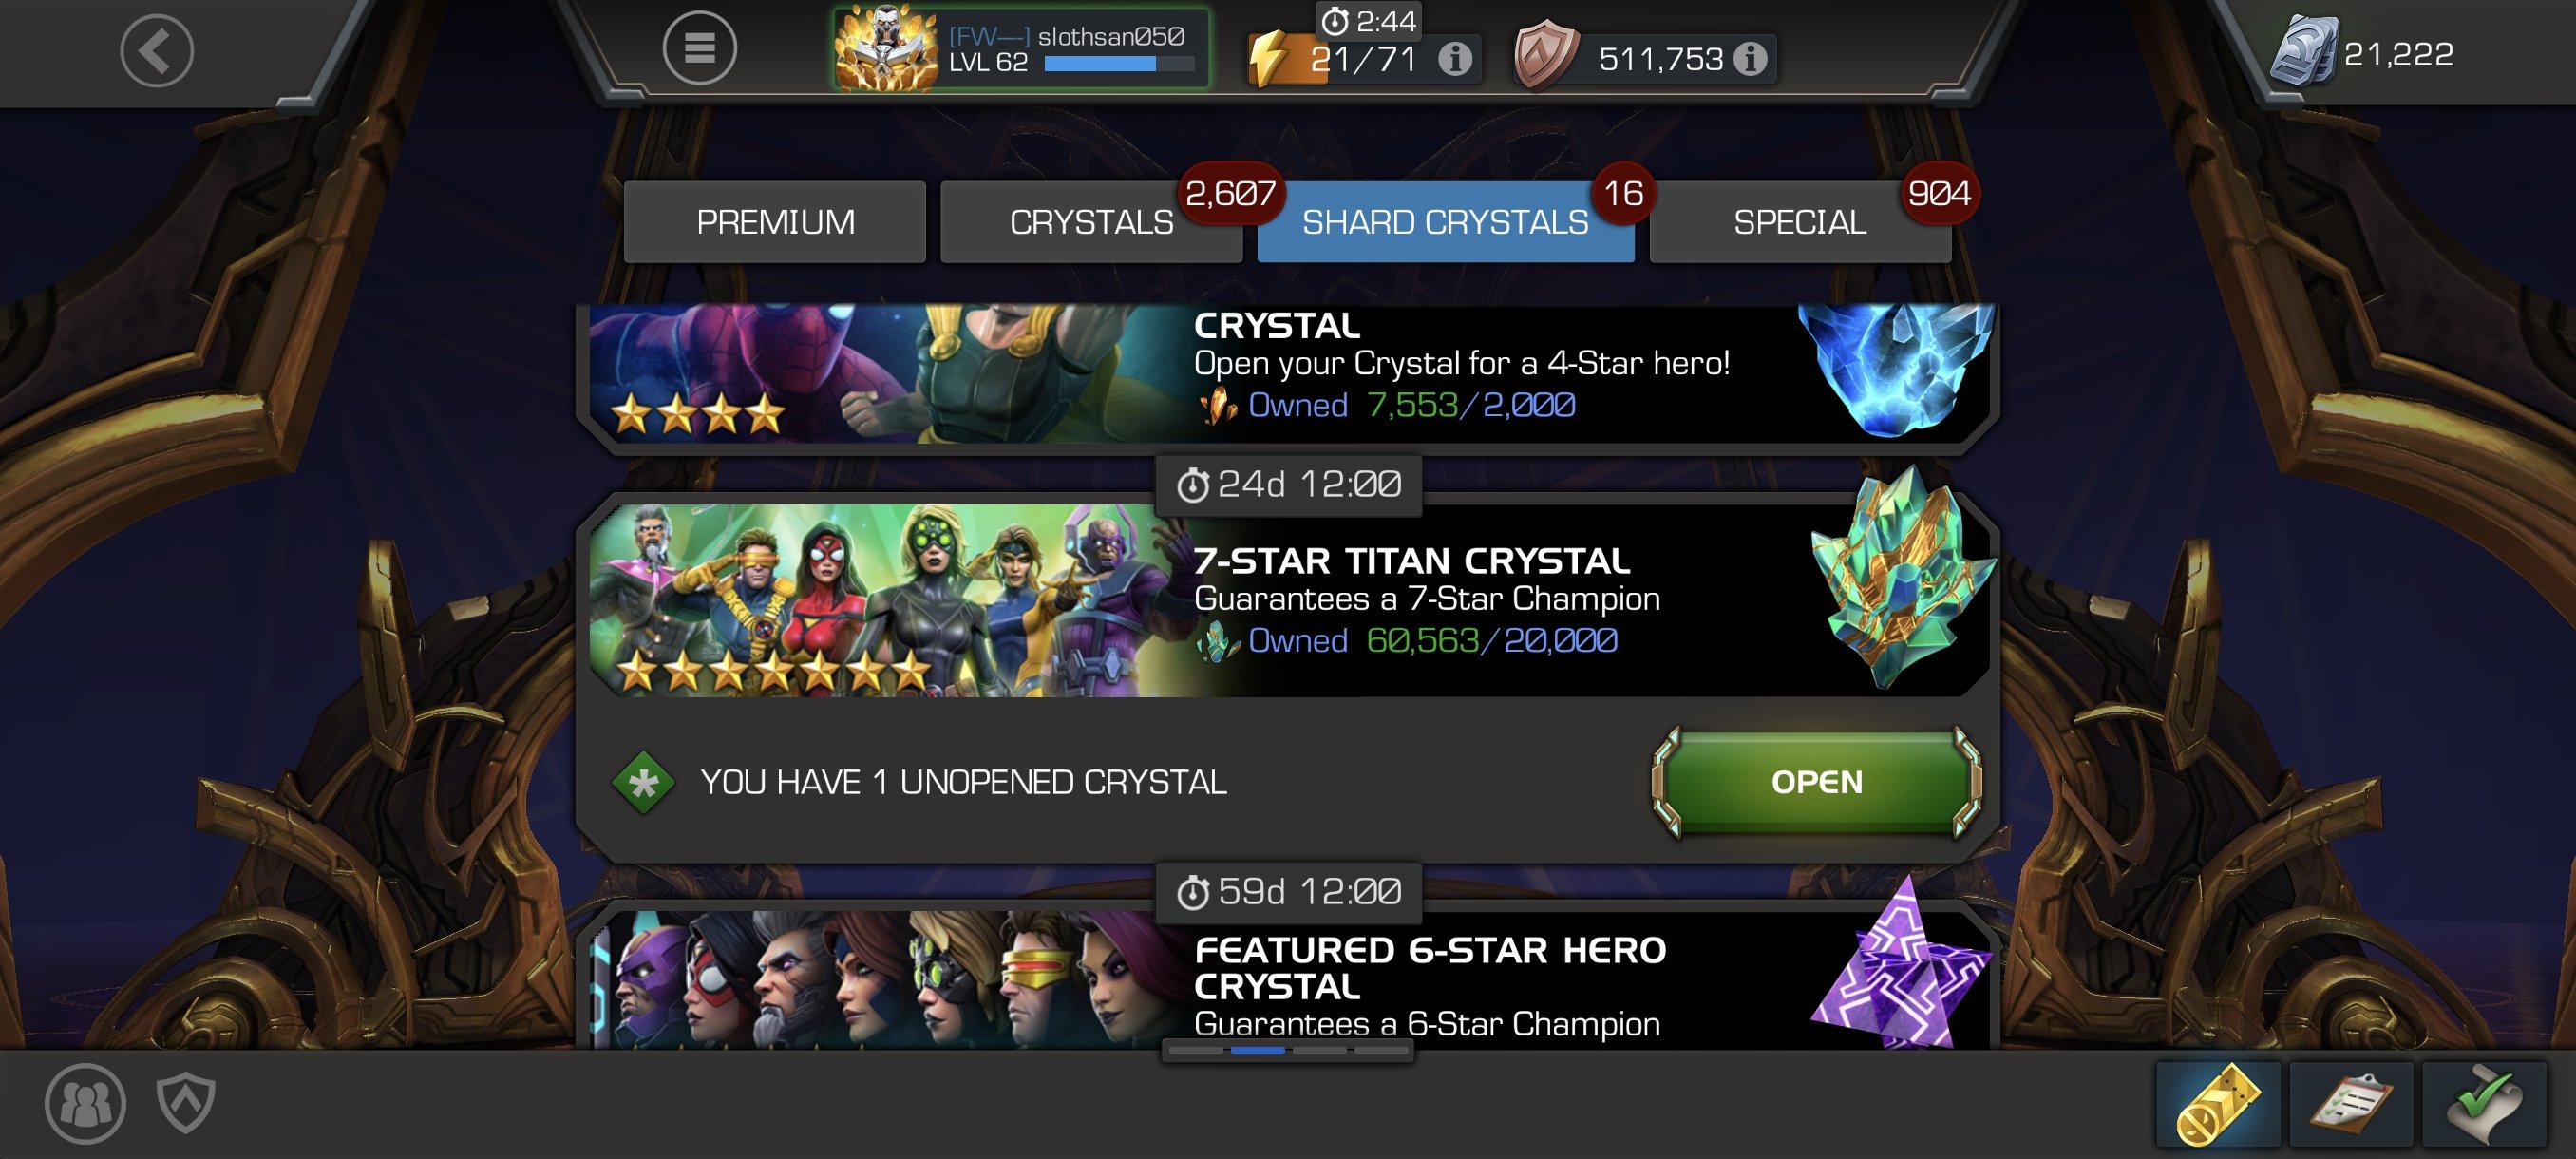Open the slothsan050 player profile
Screen dimensions: 2576x1159
tap(1021, 48)
